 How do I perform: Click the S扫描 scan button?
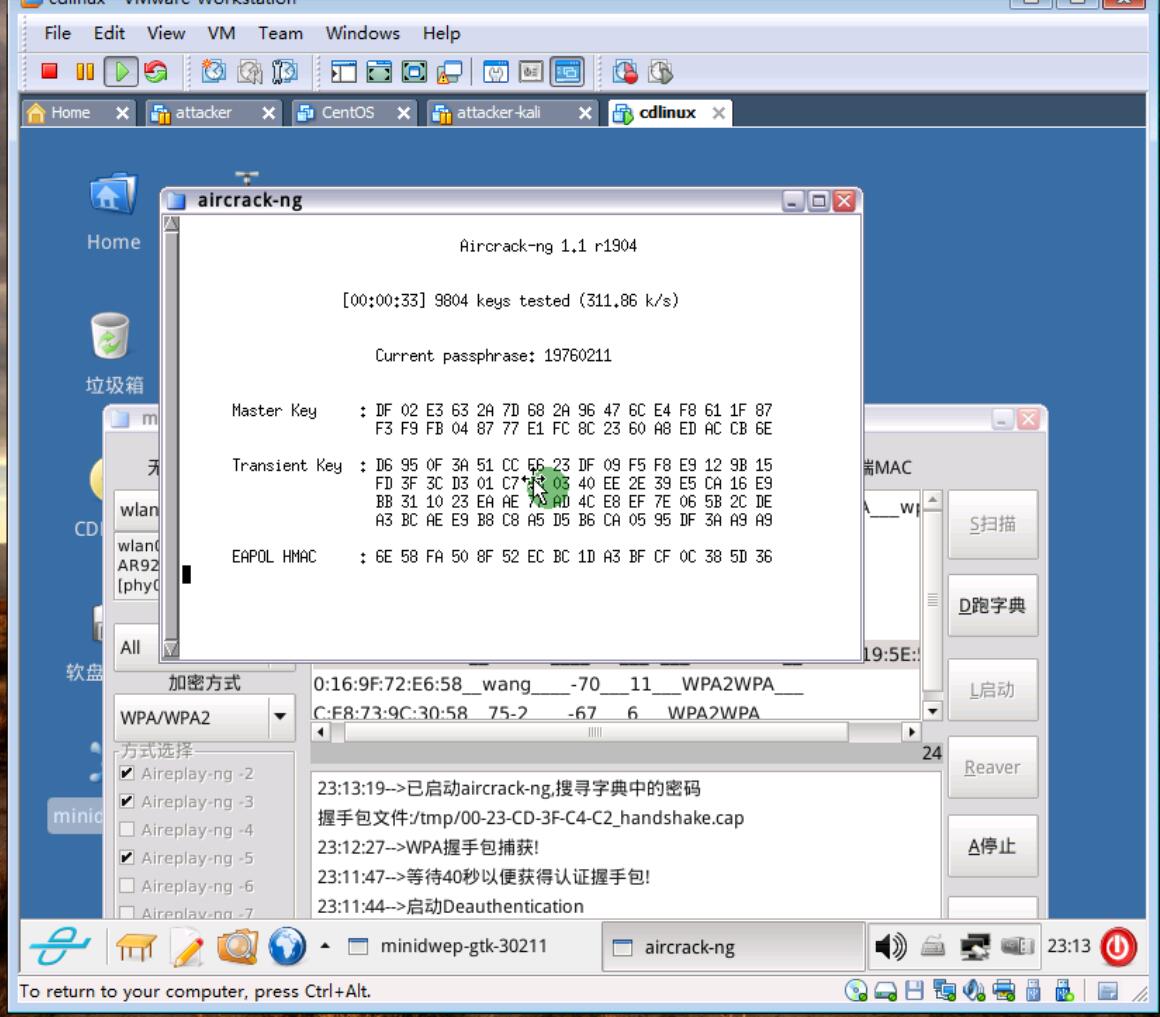[992, 524]
